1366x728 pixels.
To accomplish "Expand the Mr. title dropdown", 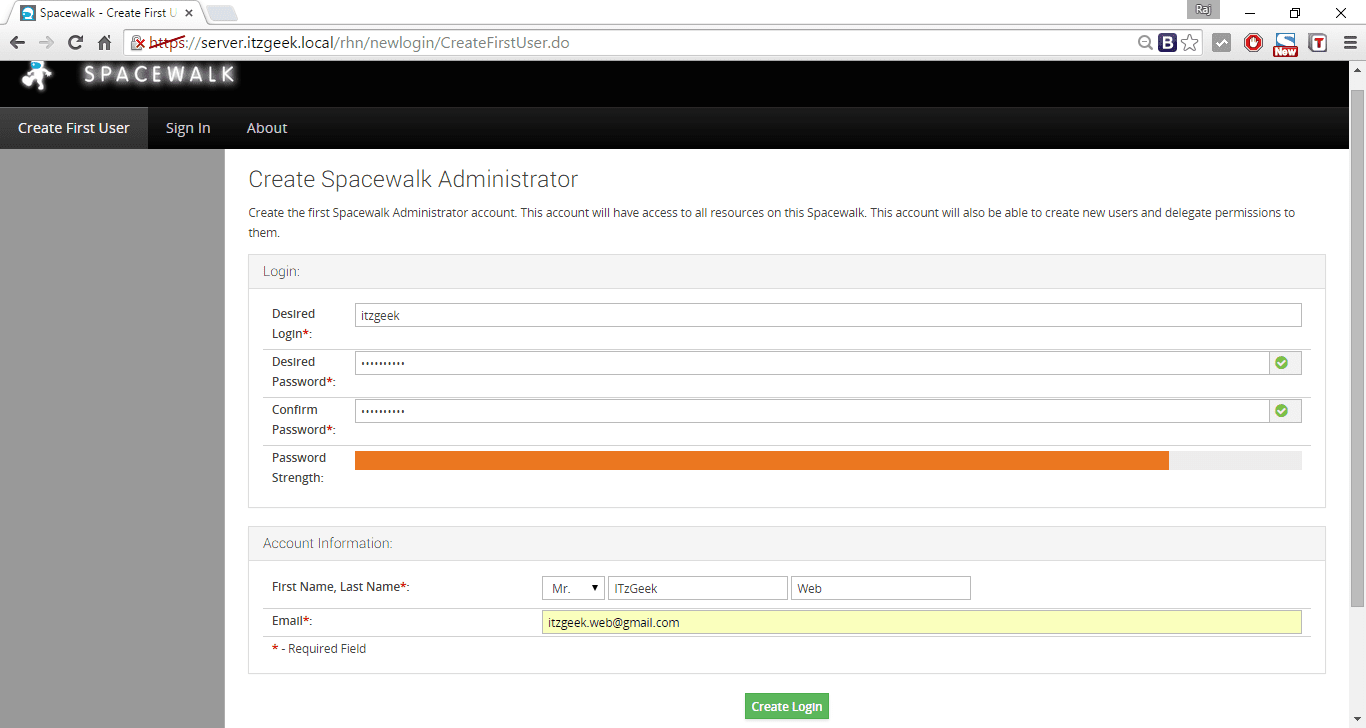I will click(x=574, y=588).
